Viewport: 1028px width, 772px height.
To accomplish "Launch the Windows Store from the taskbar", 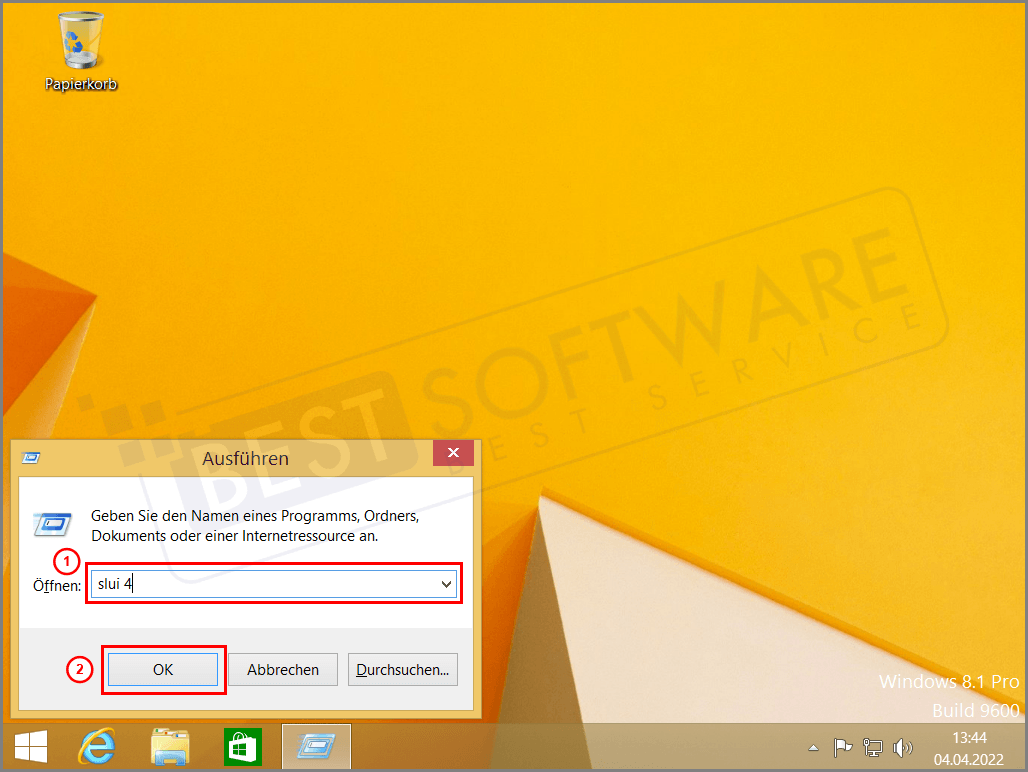I will (242, 747).
